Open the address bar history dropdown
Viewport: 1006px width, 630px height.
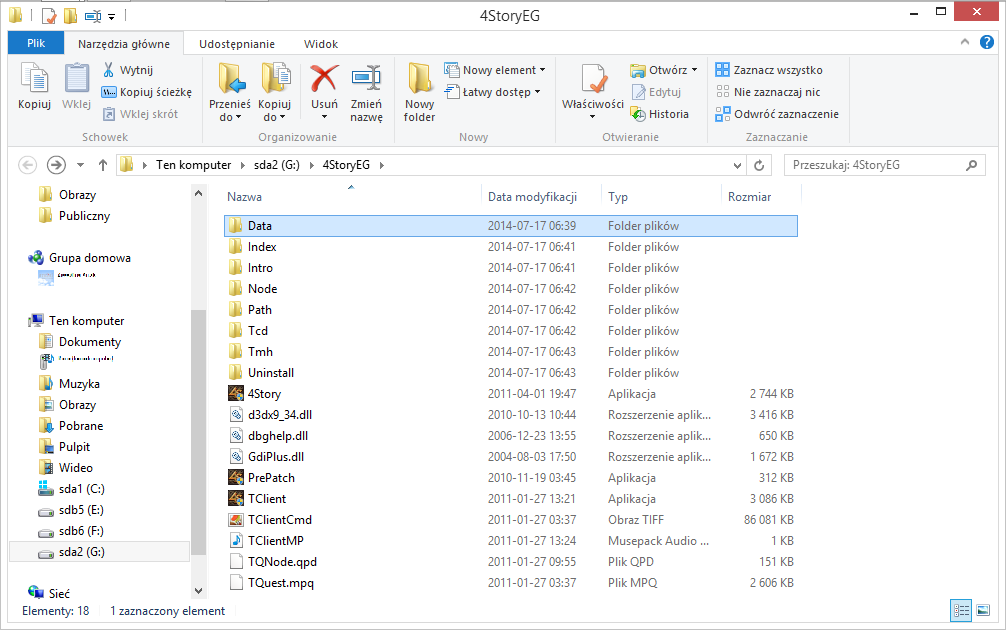pos(737,166)
